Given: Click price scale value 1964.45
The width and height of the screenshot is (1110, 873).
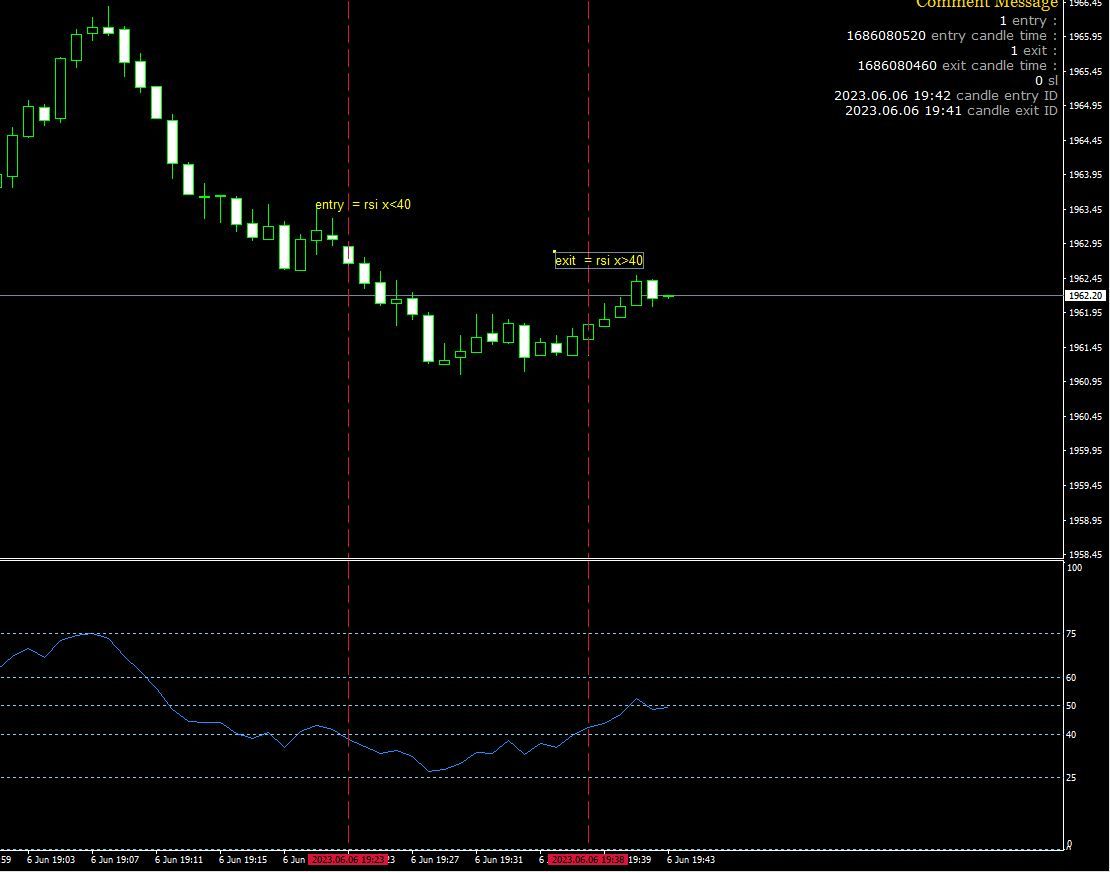Looking at the screenshot, I should (x=1085, y=140).
